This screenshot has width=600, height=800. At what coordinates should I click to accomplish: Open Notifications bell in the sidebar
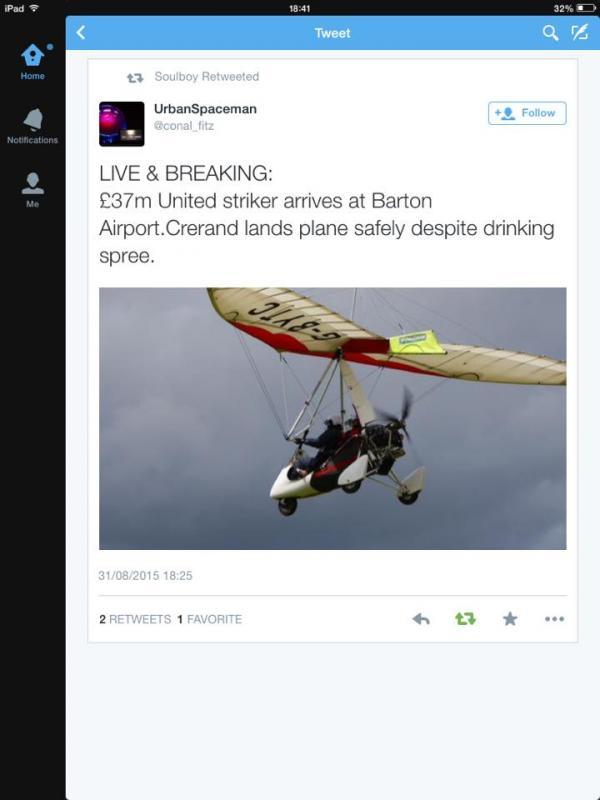click(33, 126)
